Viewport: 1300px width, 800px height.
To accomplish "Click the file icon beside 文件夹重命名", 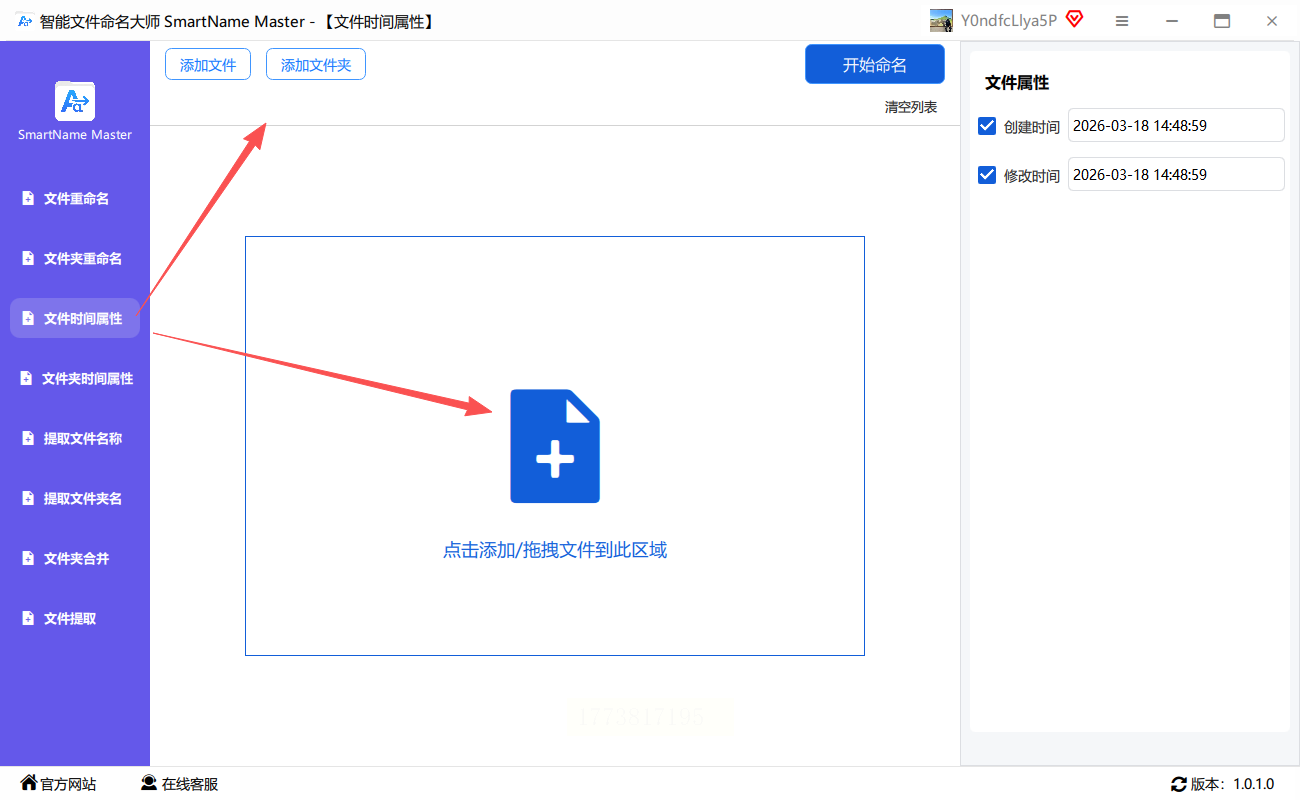I will 28,258.
